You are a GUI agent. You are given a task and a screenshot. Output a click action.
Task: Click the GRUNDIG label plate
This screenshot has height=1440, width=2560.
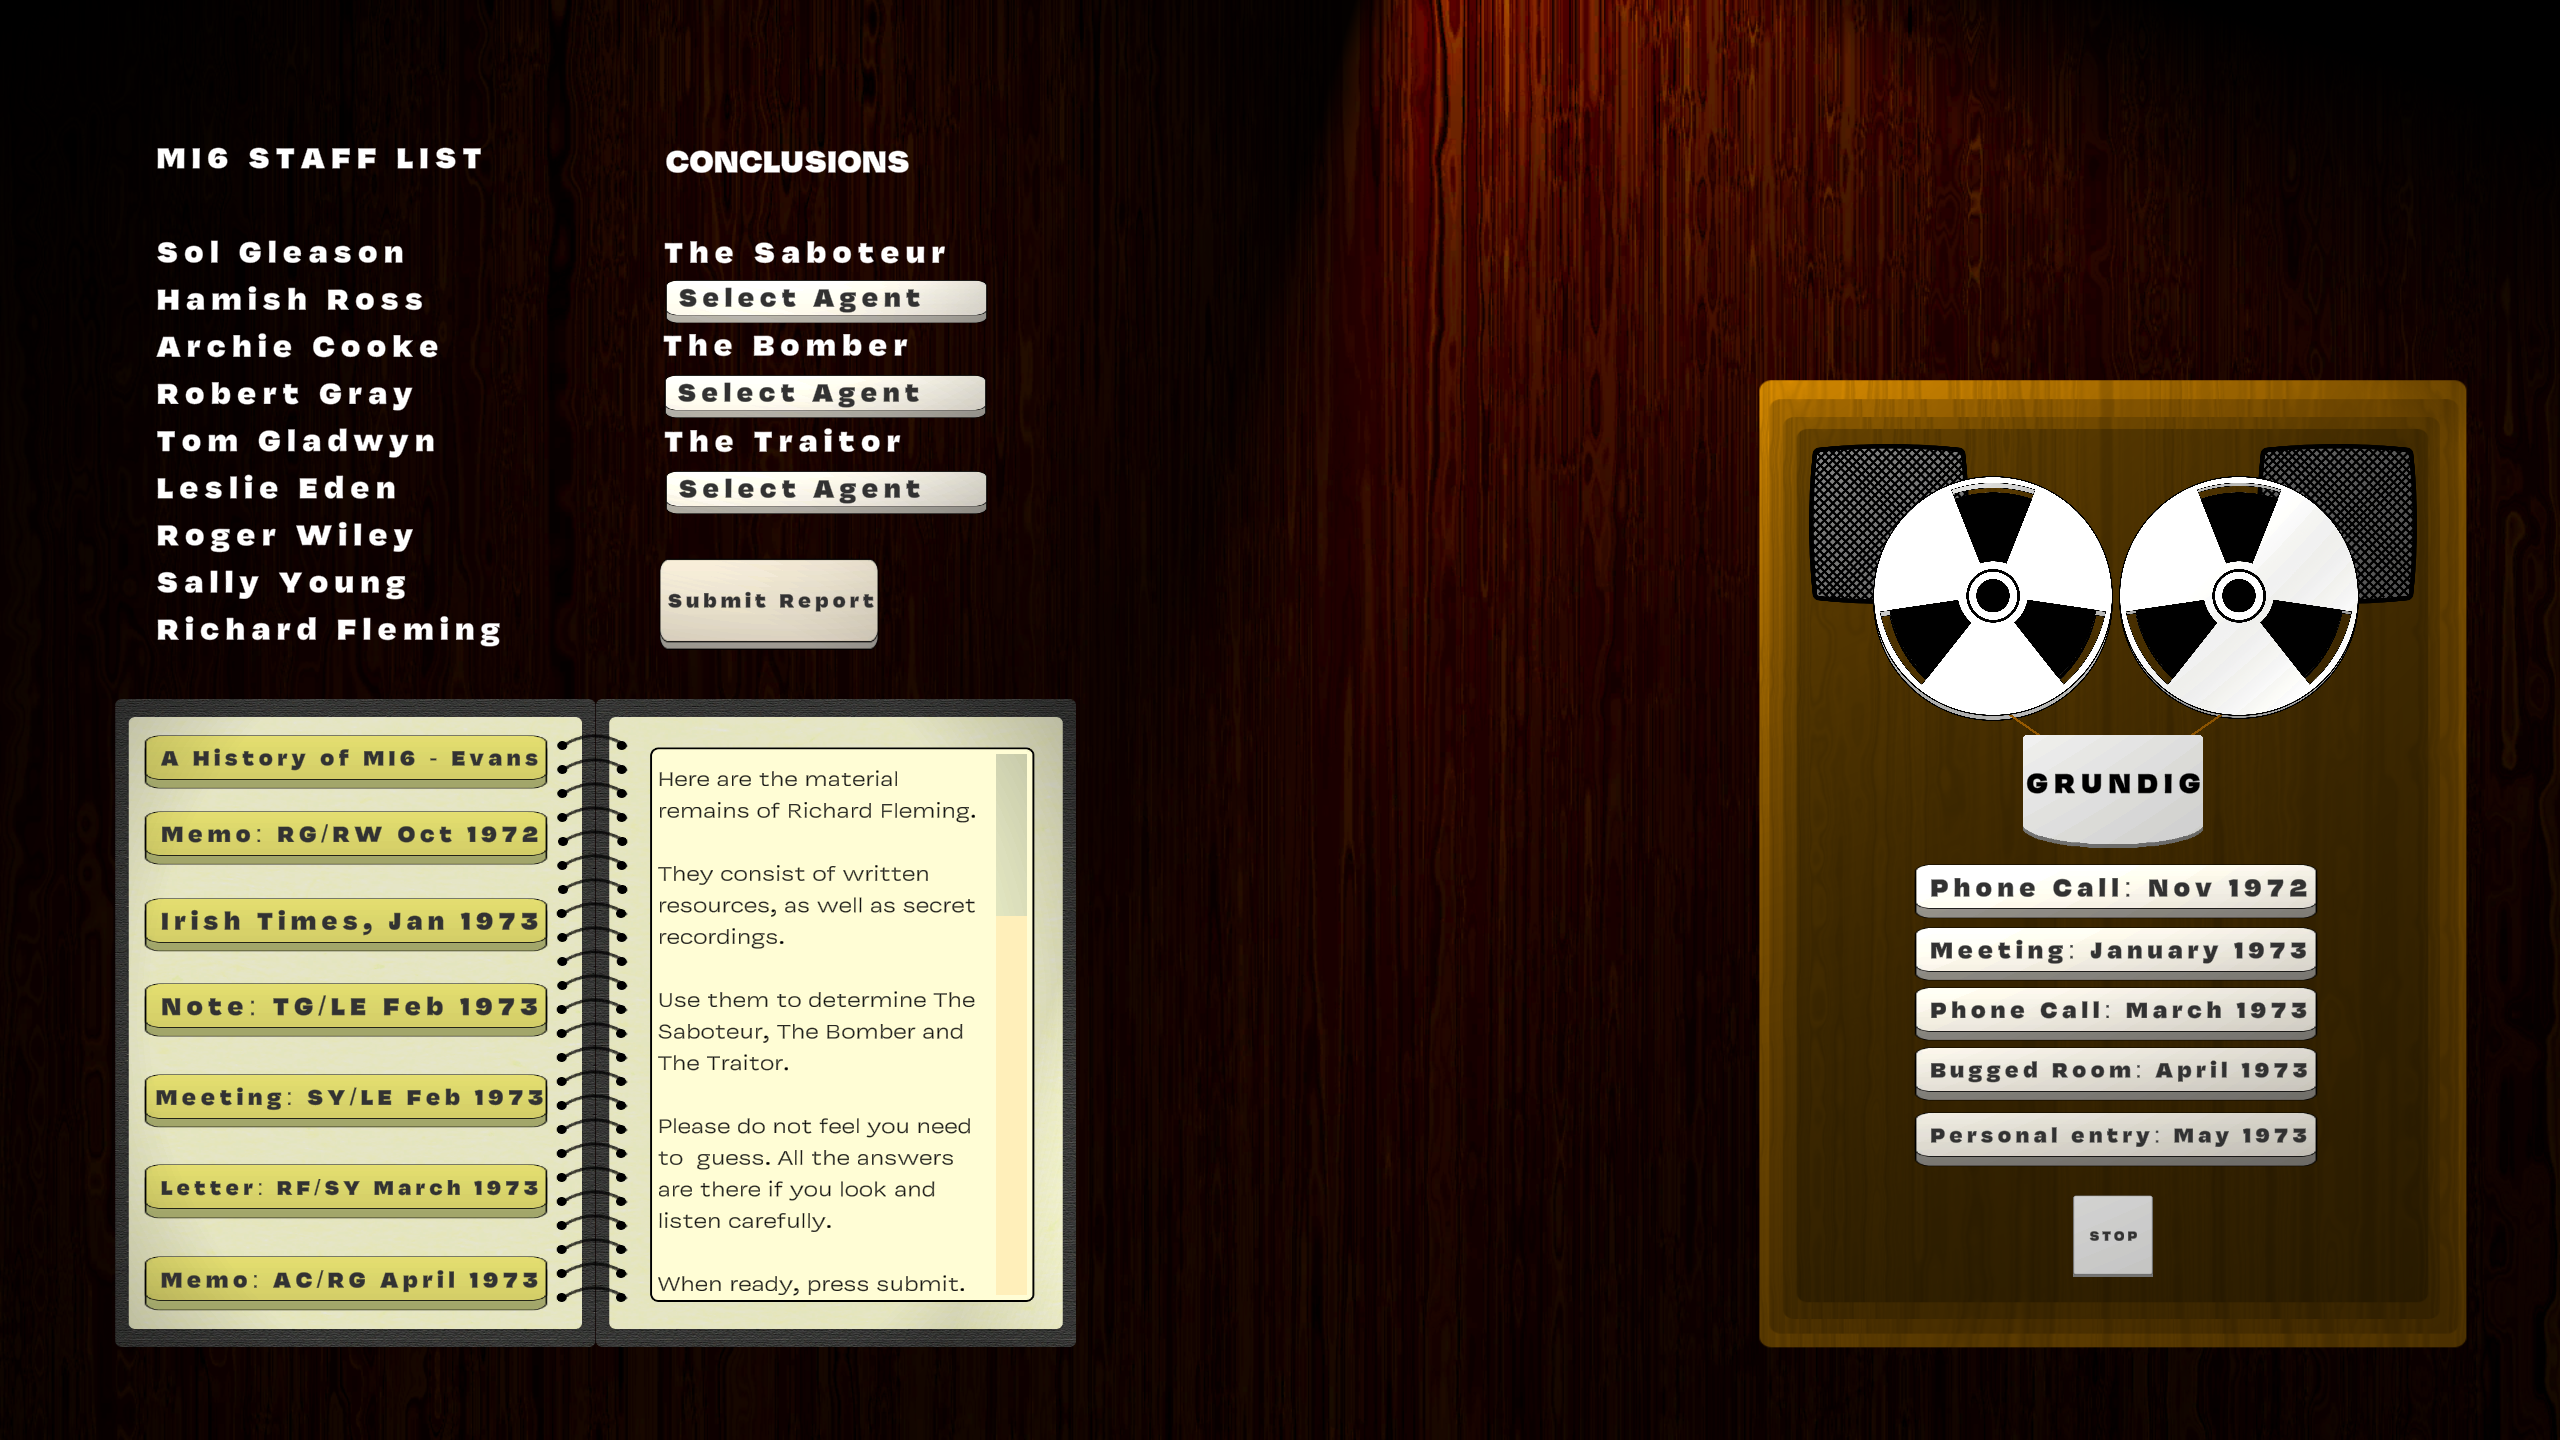pos(2112,785)
